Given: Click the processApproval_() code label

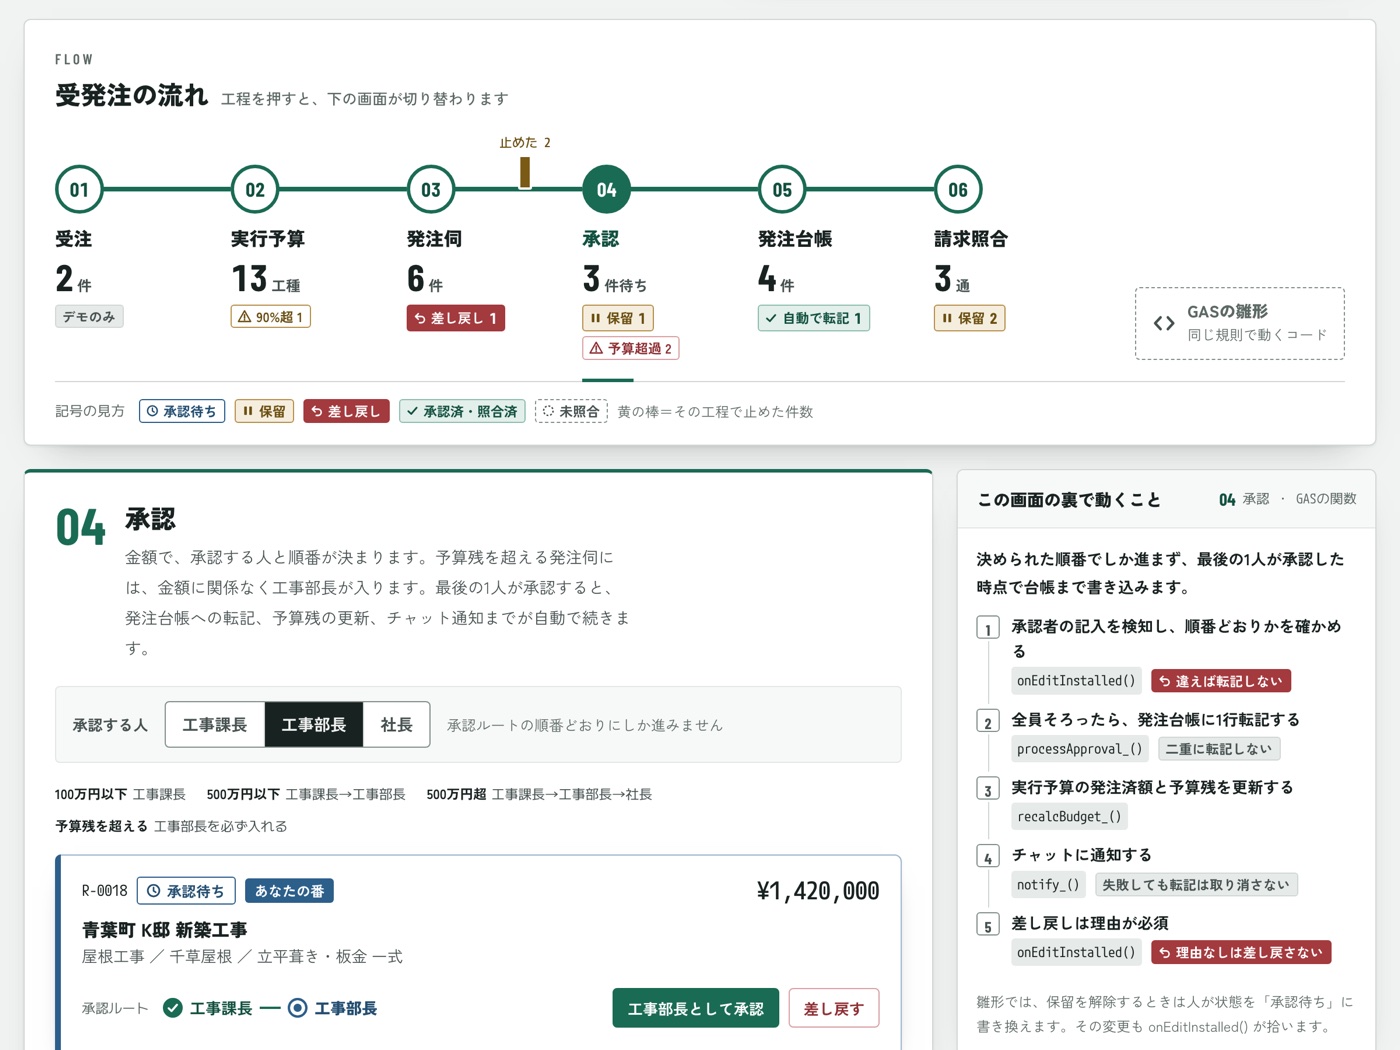Looking at the screenshot, I should (x=1080, y=748).
